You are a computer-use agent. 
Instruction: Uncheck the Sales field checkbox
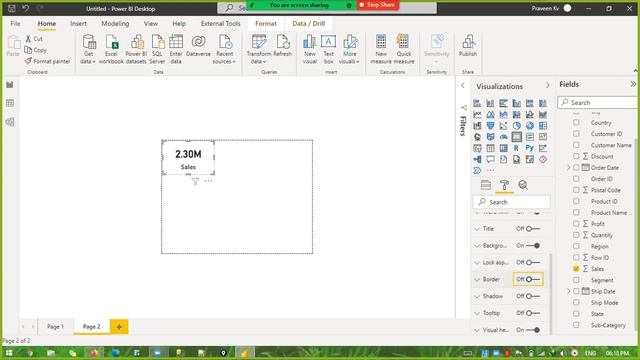(x=576, y=269)
